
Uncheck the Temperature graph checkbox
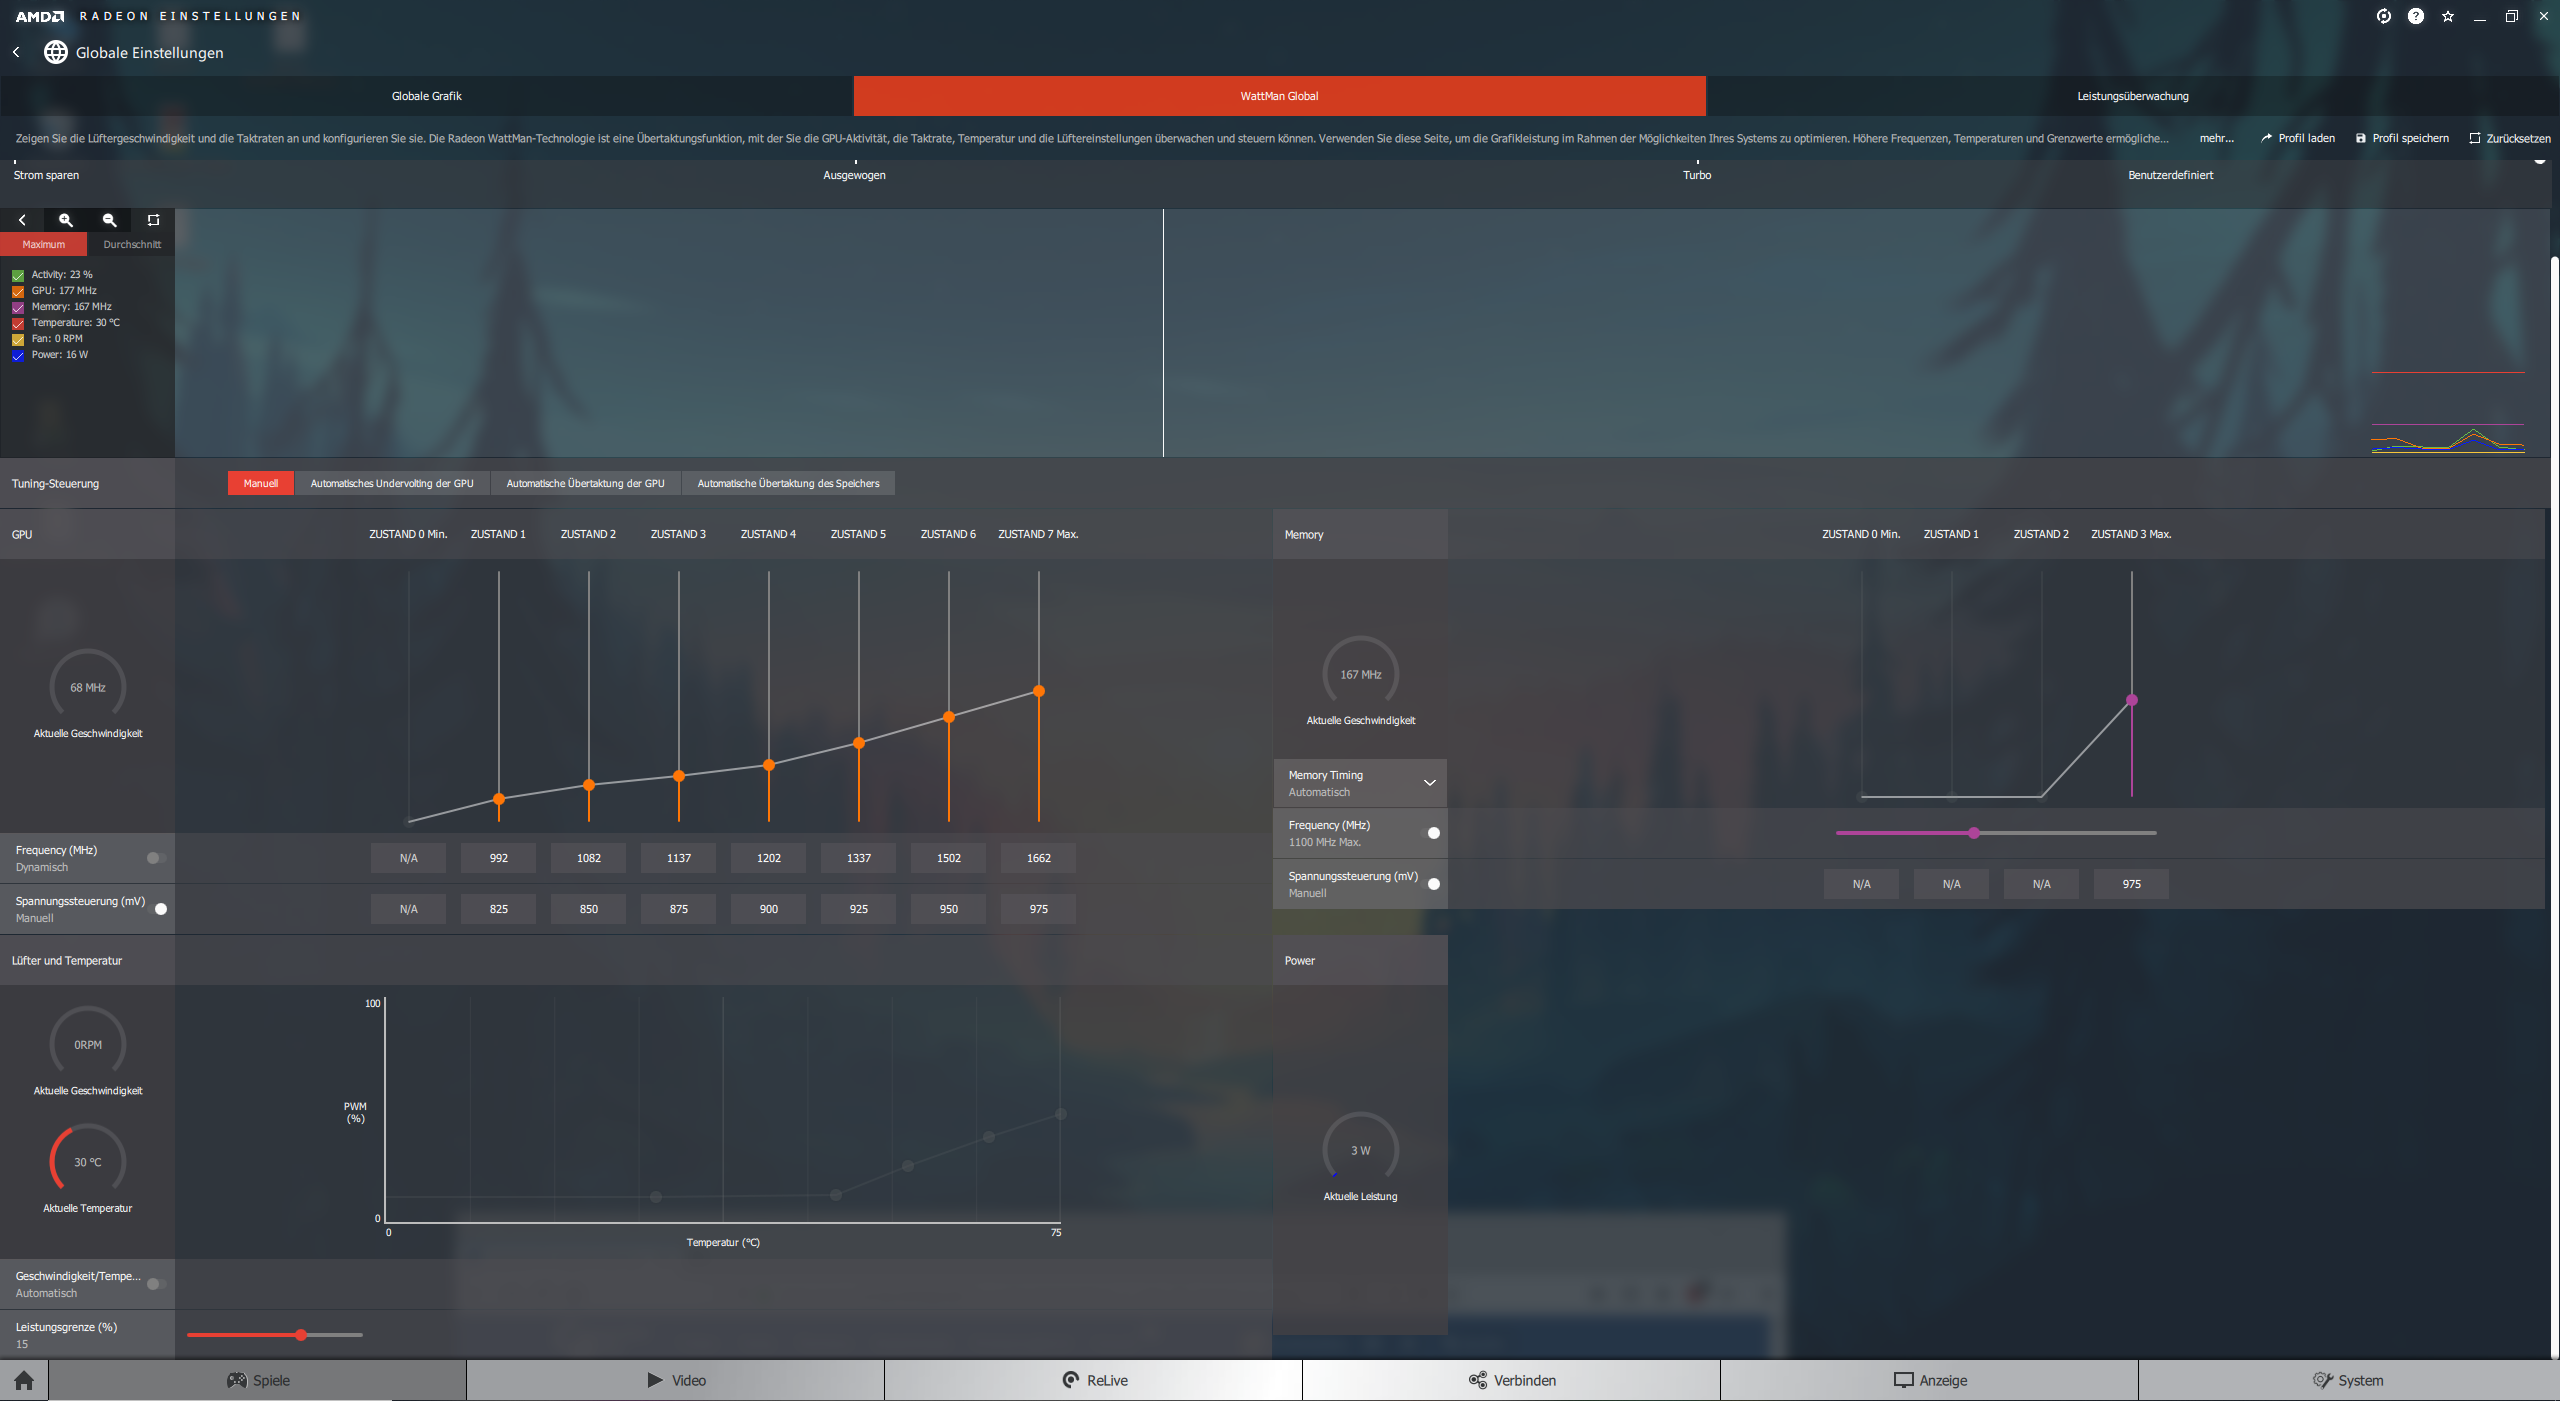[x=18, y=323]
